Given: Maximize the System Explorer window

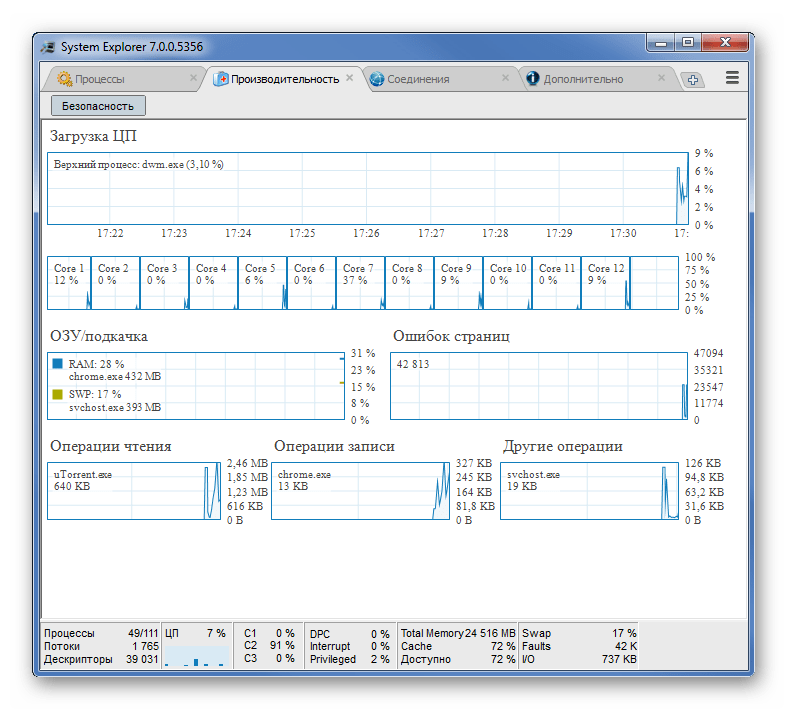Looking at the screenshot, I should [x=687, y=43].
